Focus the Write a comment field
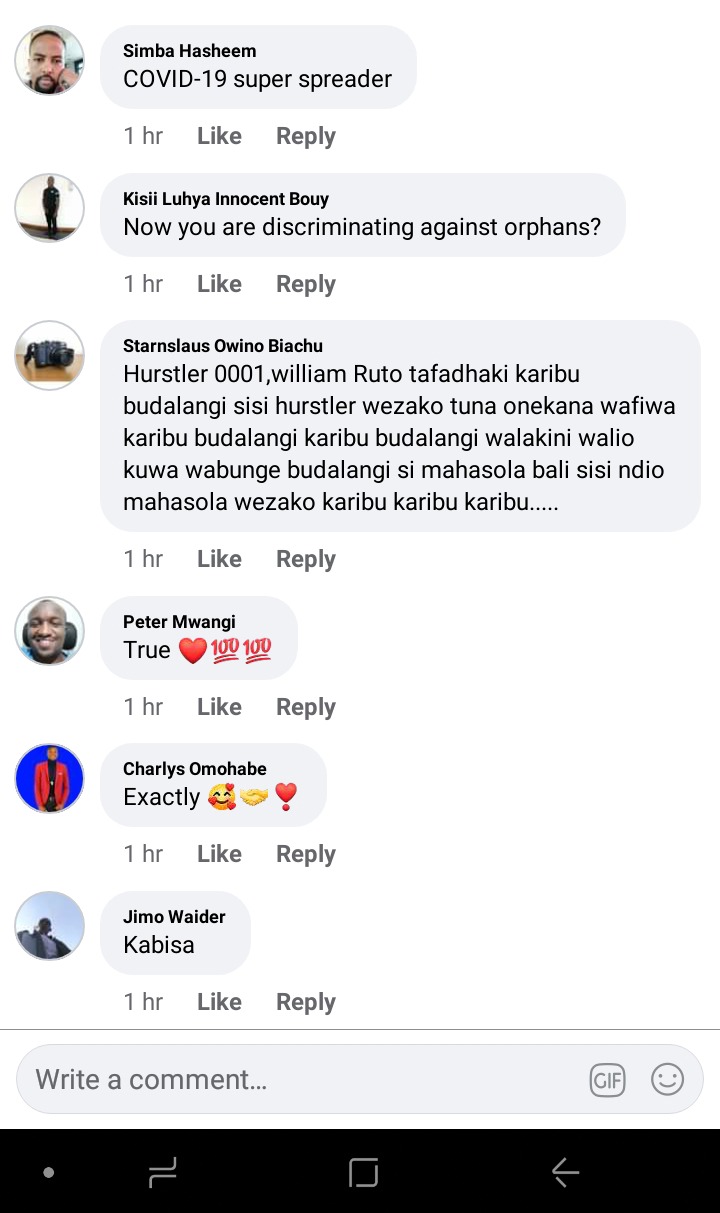 click(x=360, y=1079)
